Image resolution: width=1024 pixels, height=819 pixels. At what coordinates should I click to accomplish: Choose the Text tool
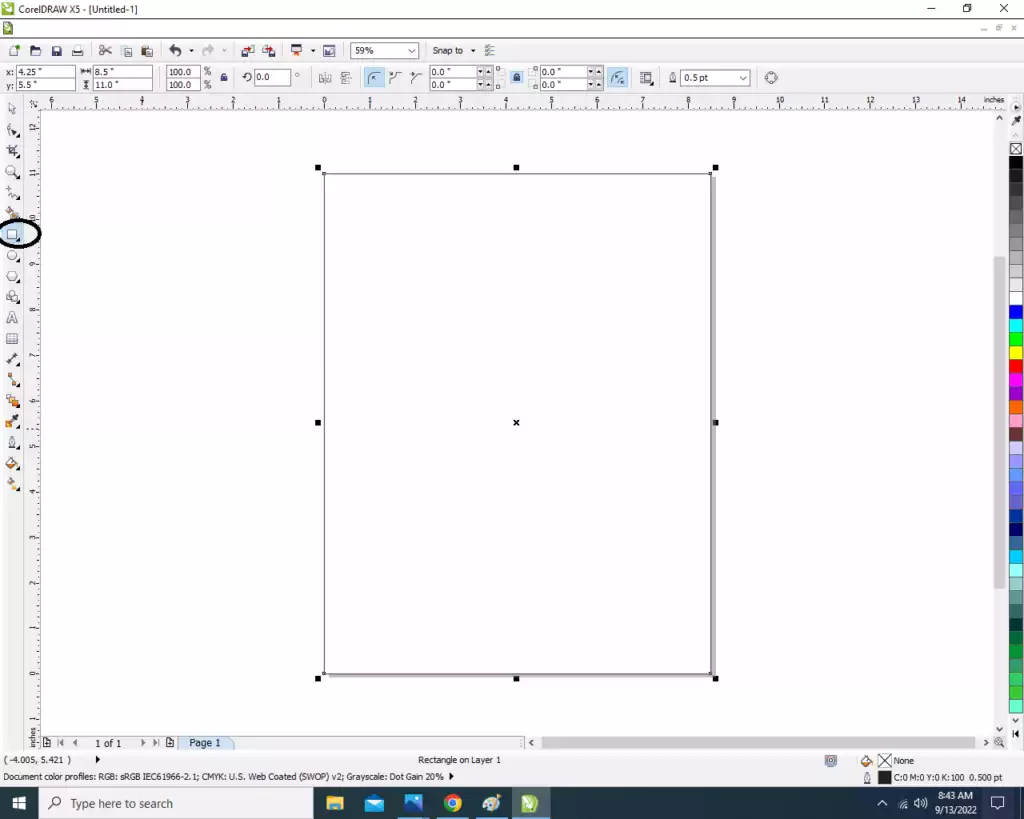[12, 317]
